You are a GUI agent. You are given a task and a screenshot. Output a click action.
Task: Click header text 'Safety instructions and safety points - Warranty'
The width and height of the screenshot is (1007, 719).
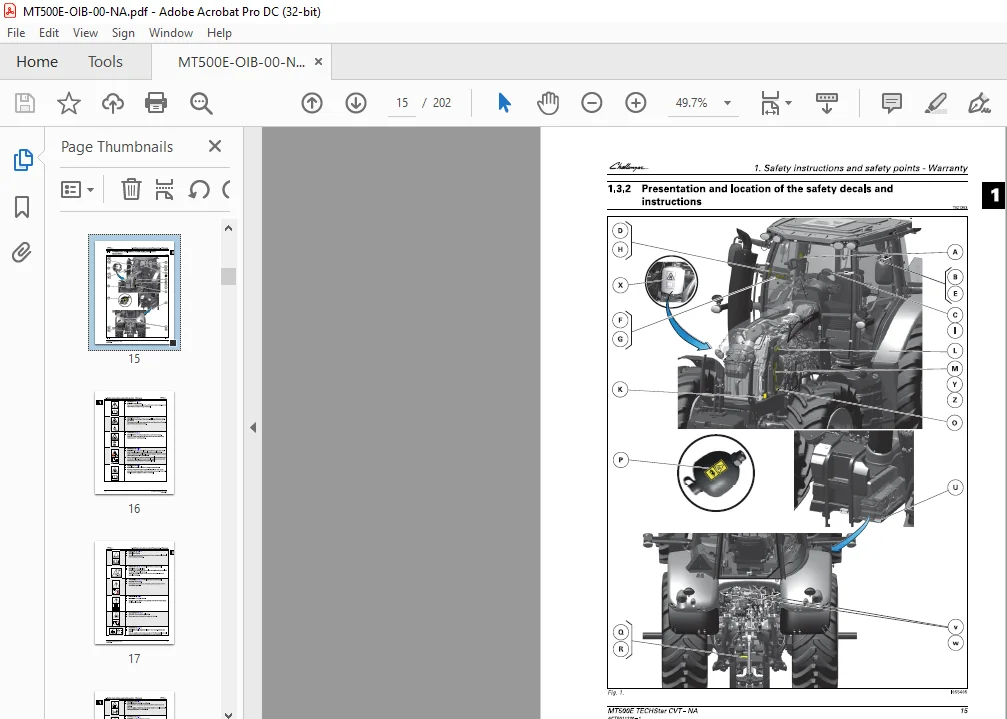click(865, 168)
